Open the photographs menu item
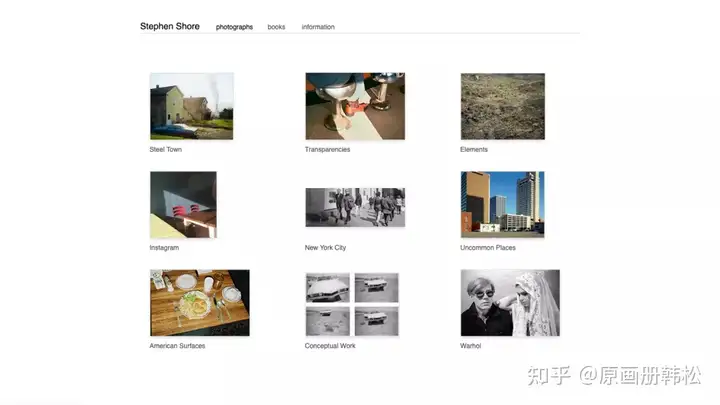720x405 pixels. tap(234, 27)
